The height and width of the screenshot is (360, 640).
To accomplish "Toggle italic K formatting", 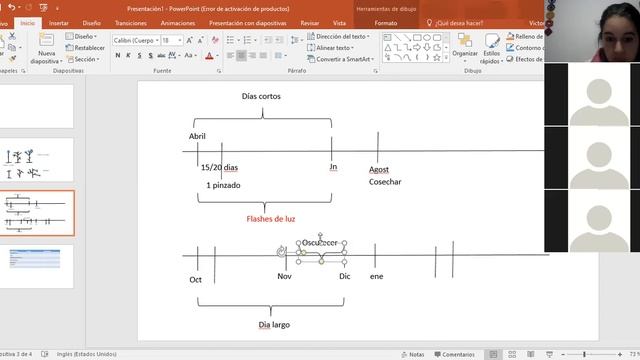I will pyautogui.click(x=128, y=55).
